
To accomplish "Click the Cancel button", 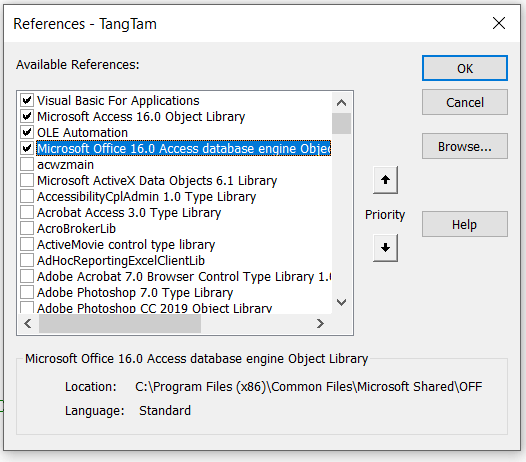I will coord(465,102).
